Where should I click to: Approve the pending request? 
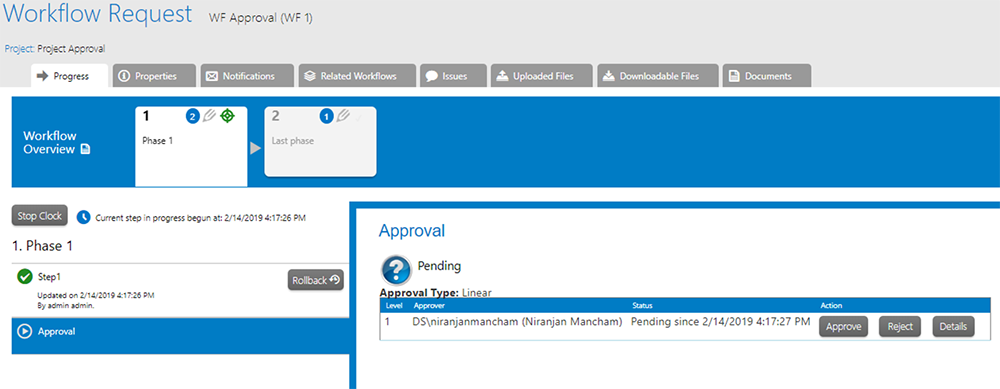(844, 327)
